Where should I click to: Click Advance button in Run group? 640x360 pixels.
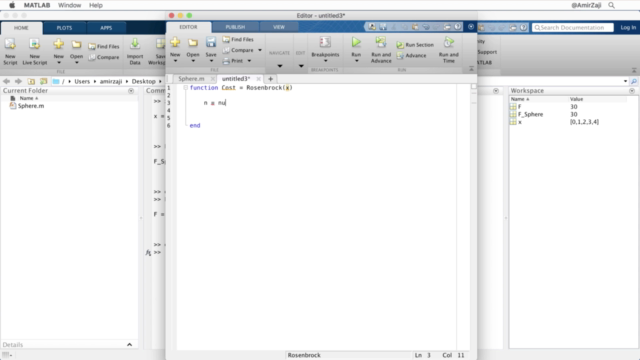(411, 56)
